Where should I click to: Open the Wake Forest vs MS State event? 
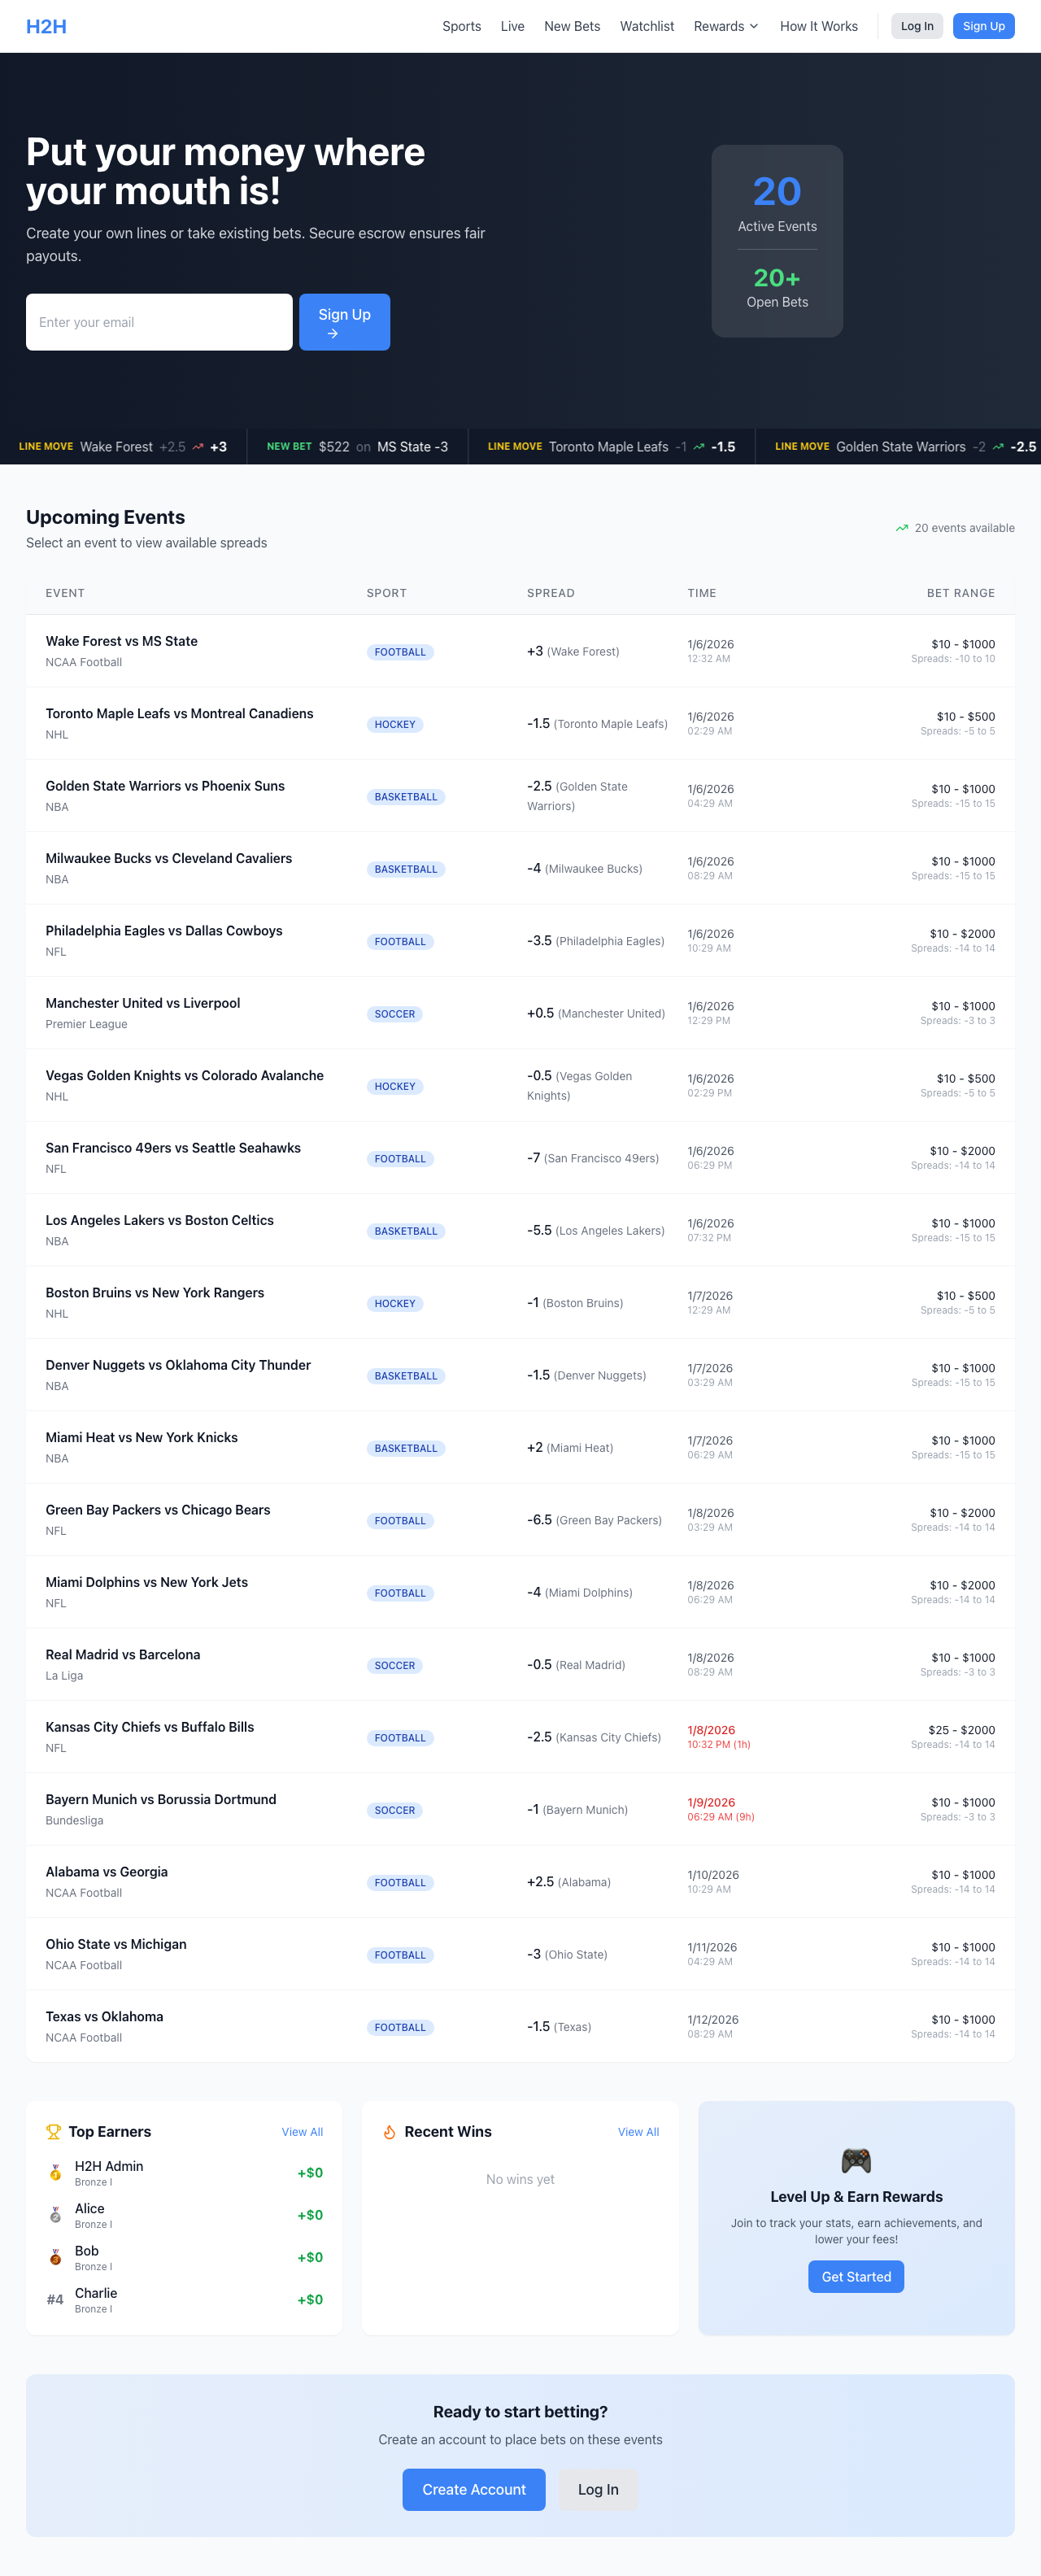[121, 641]
